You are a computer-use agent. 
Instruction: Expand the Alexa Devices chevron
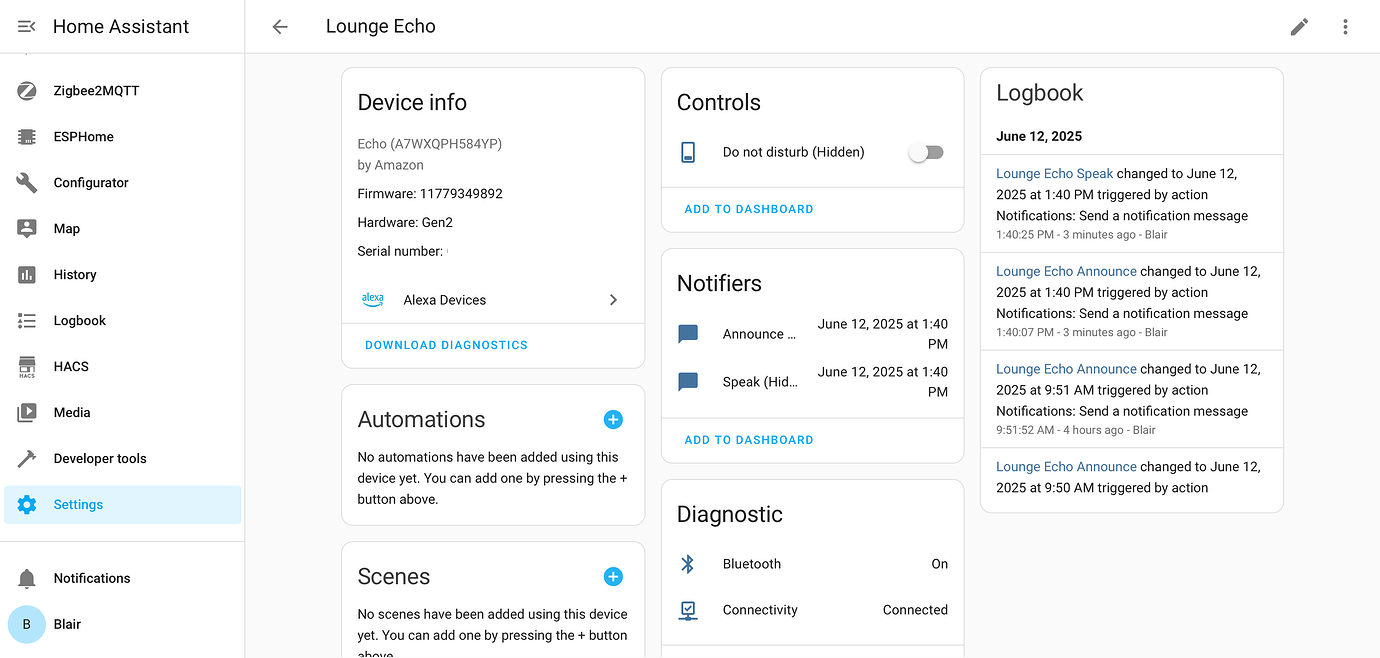click(x=613, y=299)
